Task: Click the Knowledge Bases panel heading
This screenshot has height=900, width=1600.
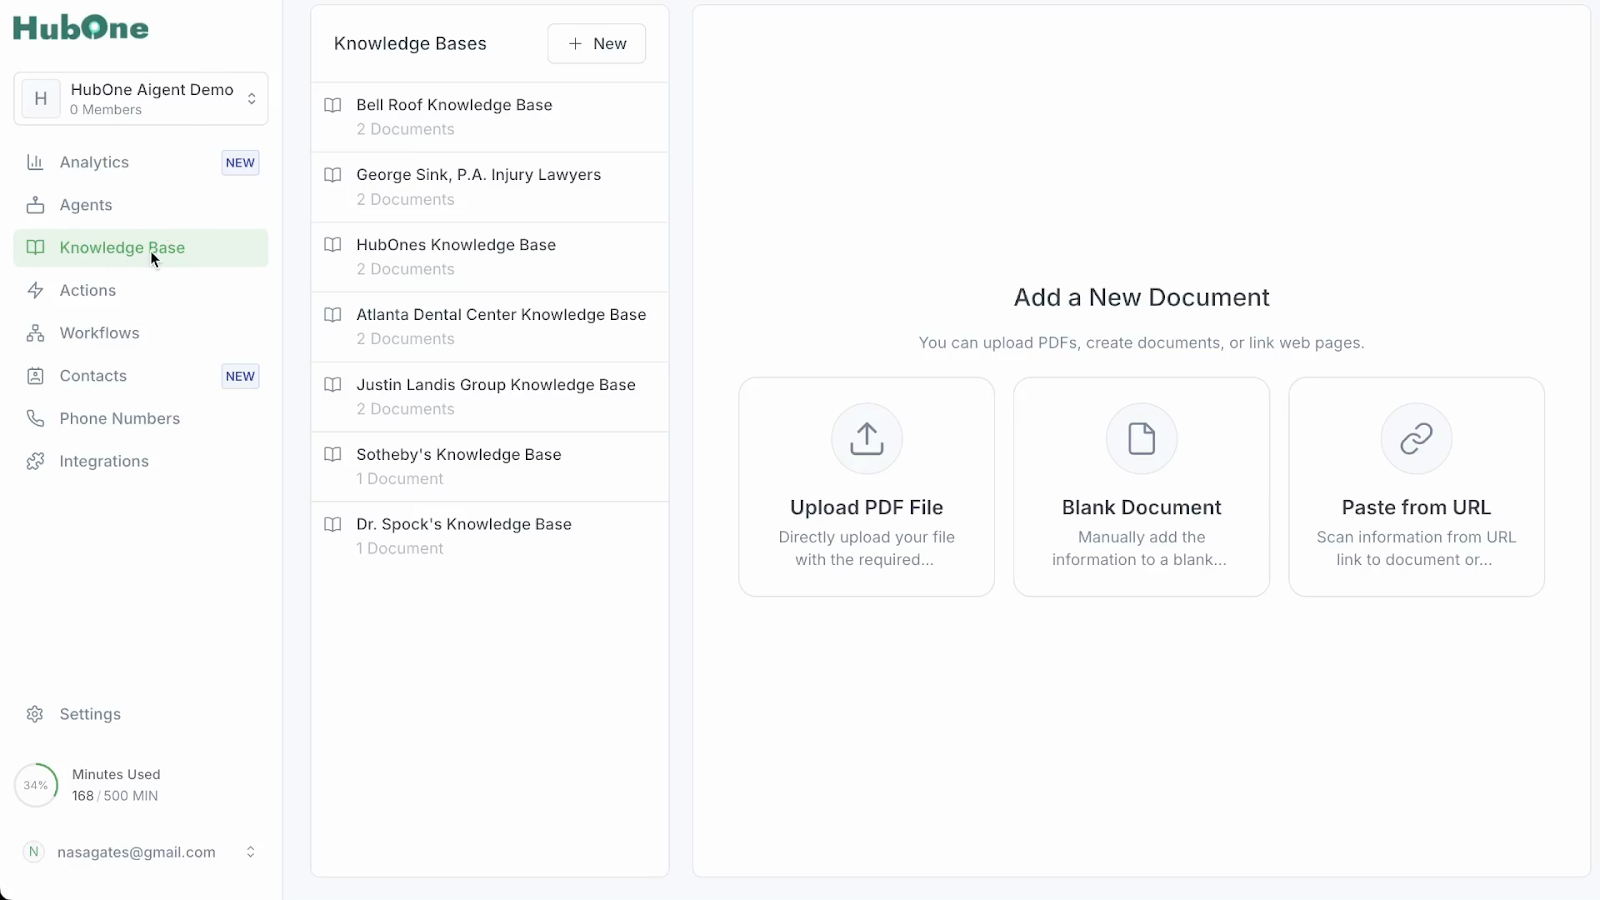Action: [410, 44]
